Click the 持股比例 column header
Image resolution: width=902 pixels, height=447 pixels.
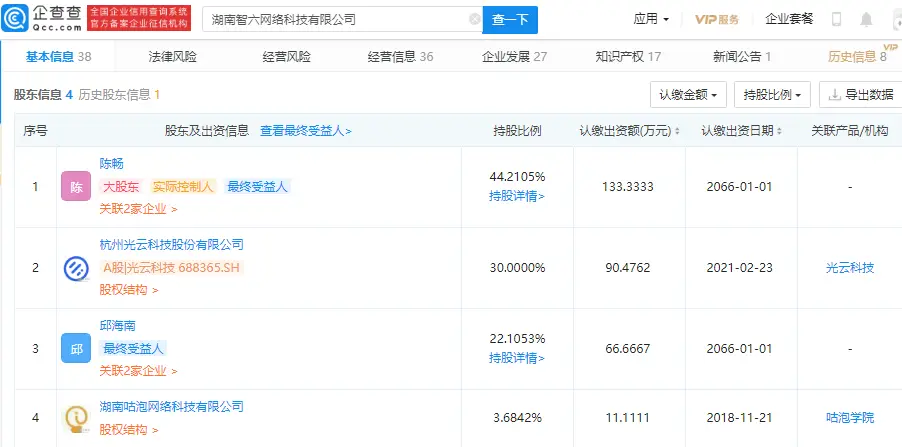(x=517, y=131)
